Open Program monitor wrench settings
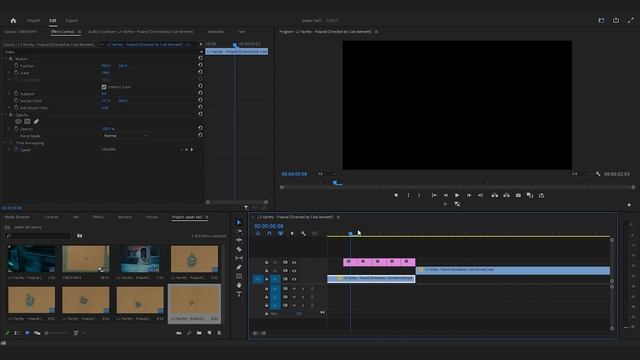 point(598,174)
